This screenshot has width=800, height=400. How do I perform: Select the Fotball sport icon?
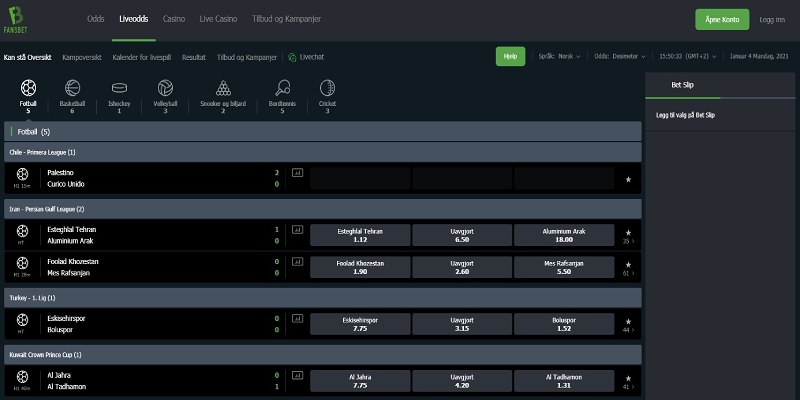(x=28, y=88)
